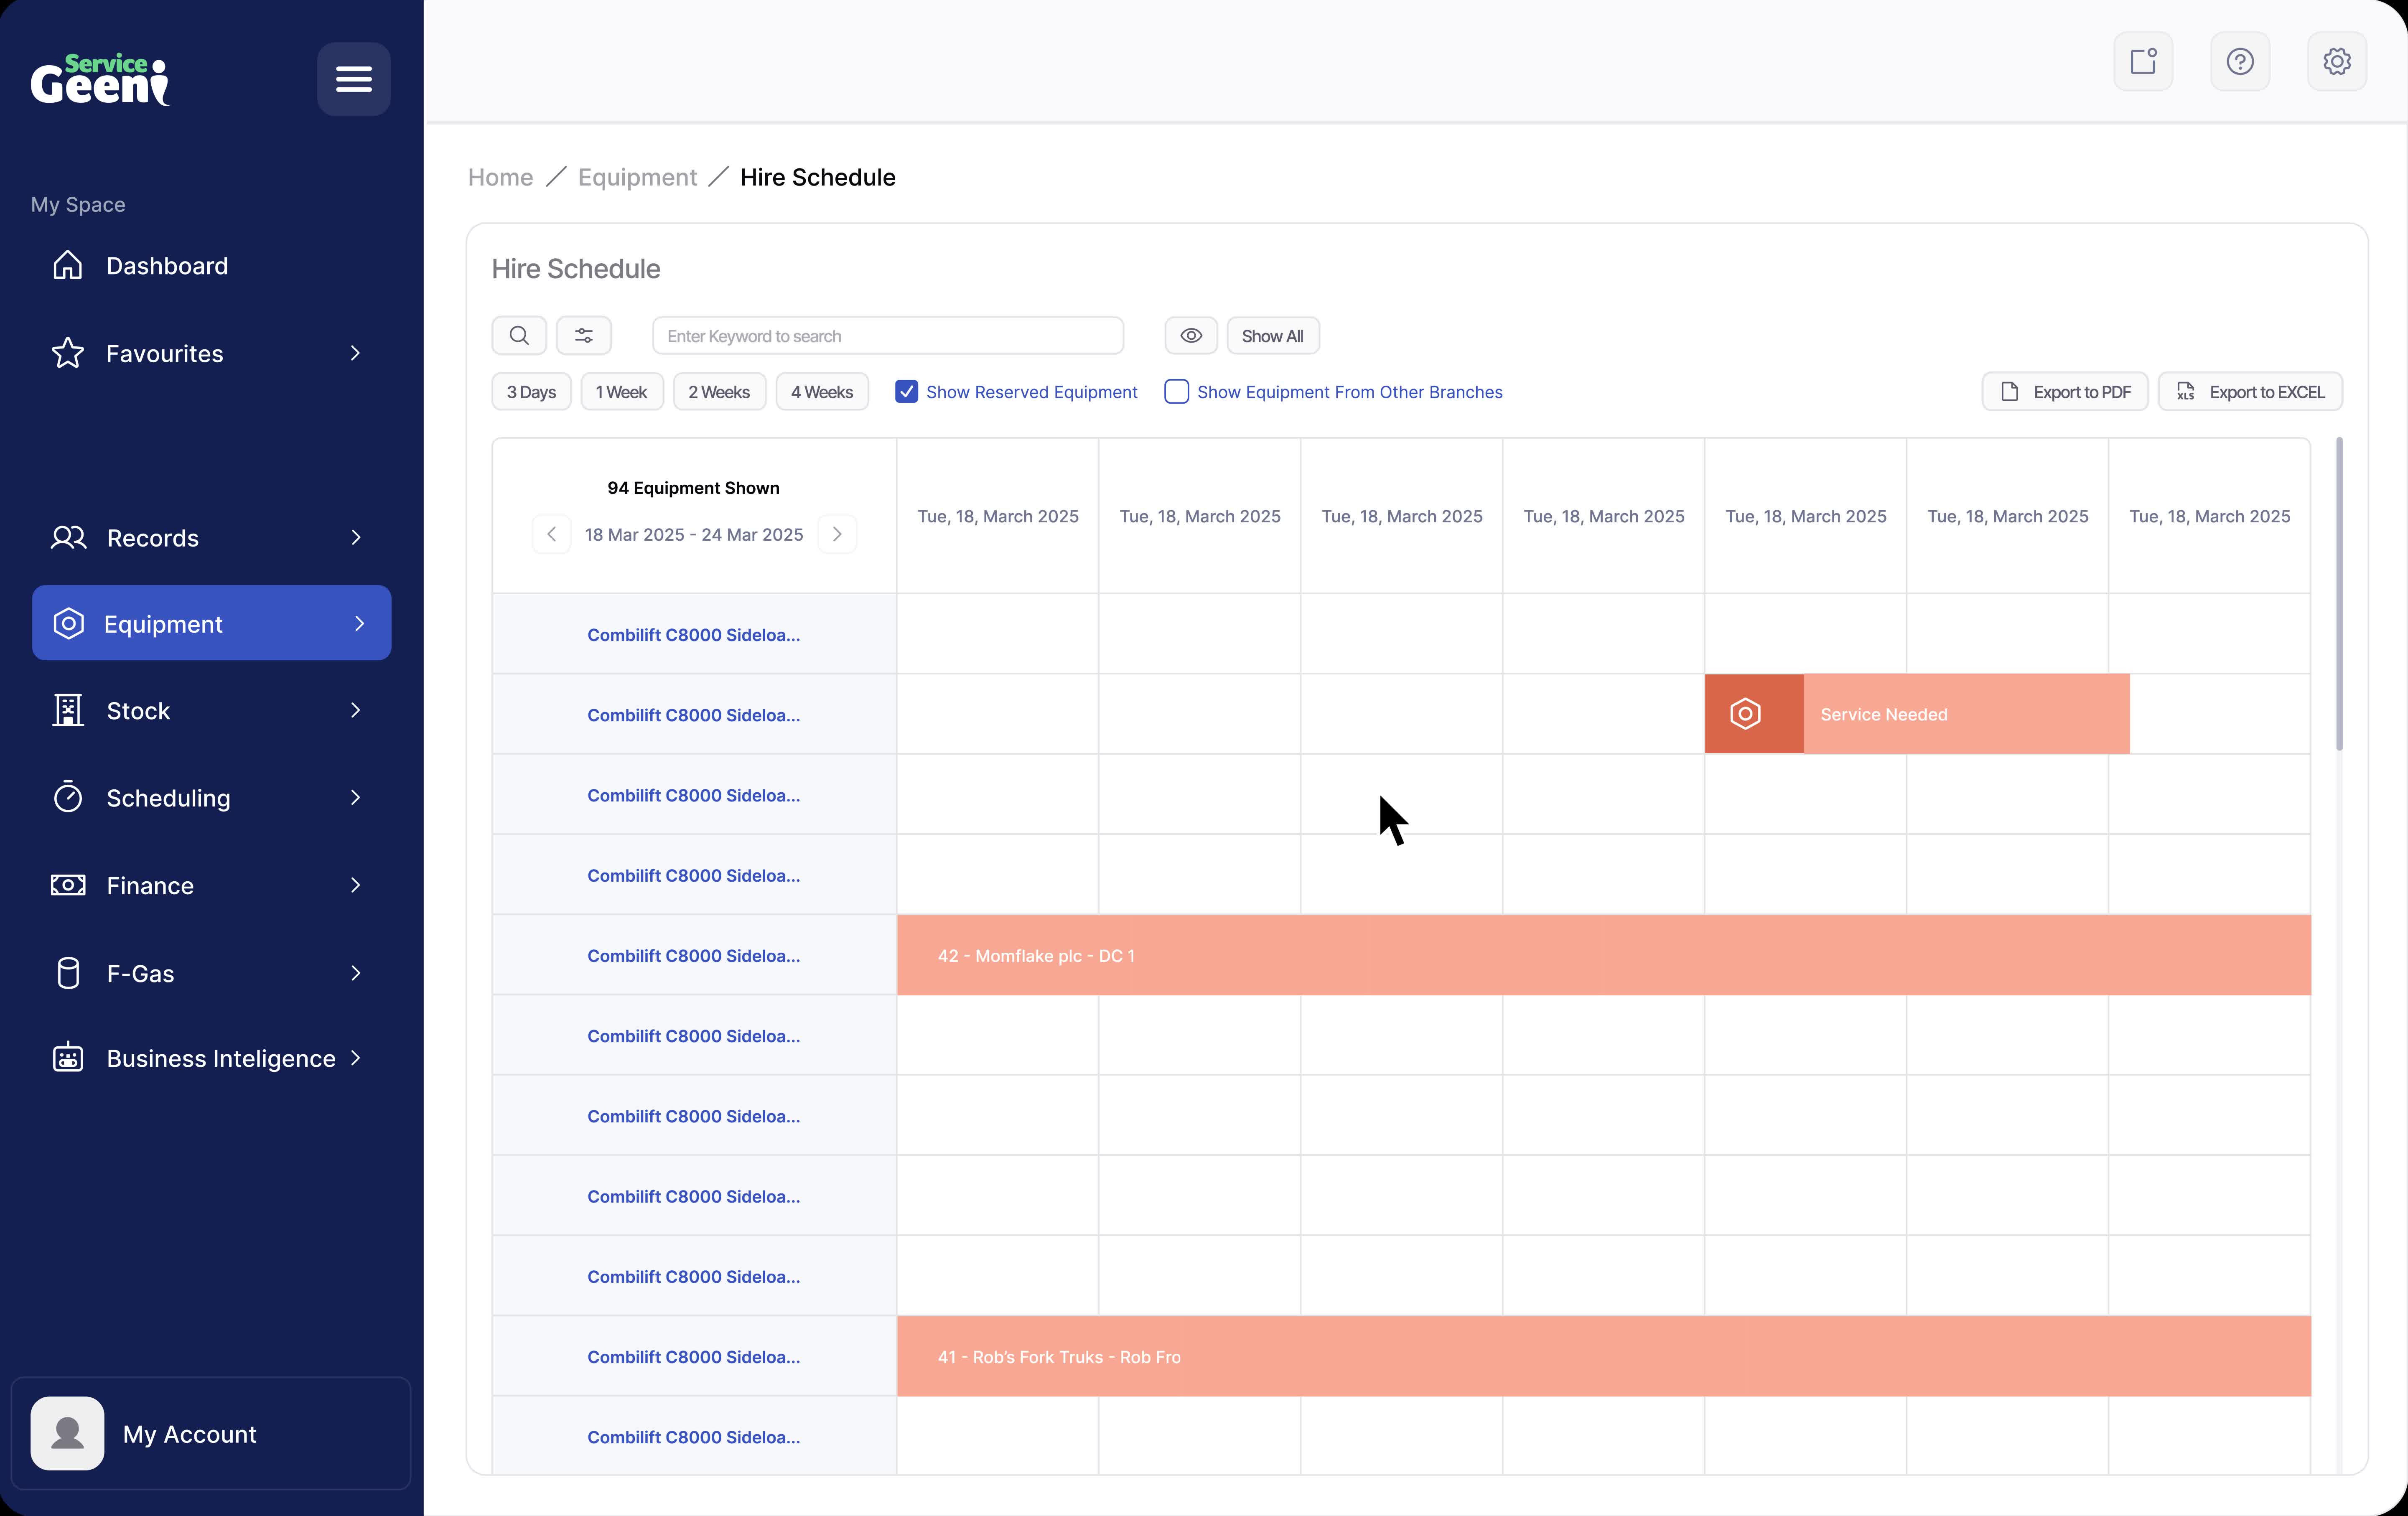Click the Dashboard home icon
Screen dimensions: 2408x1516
(x=68, y=265)
